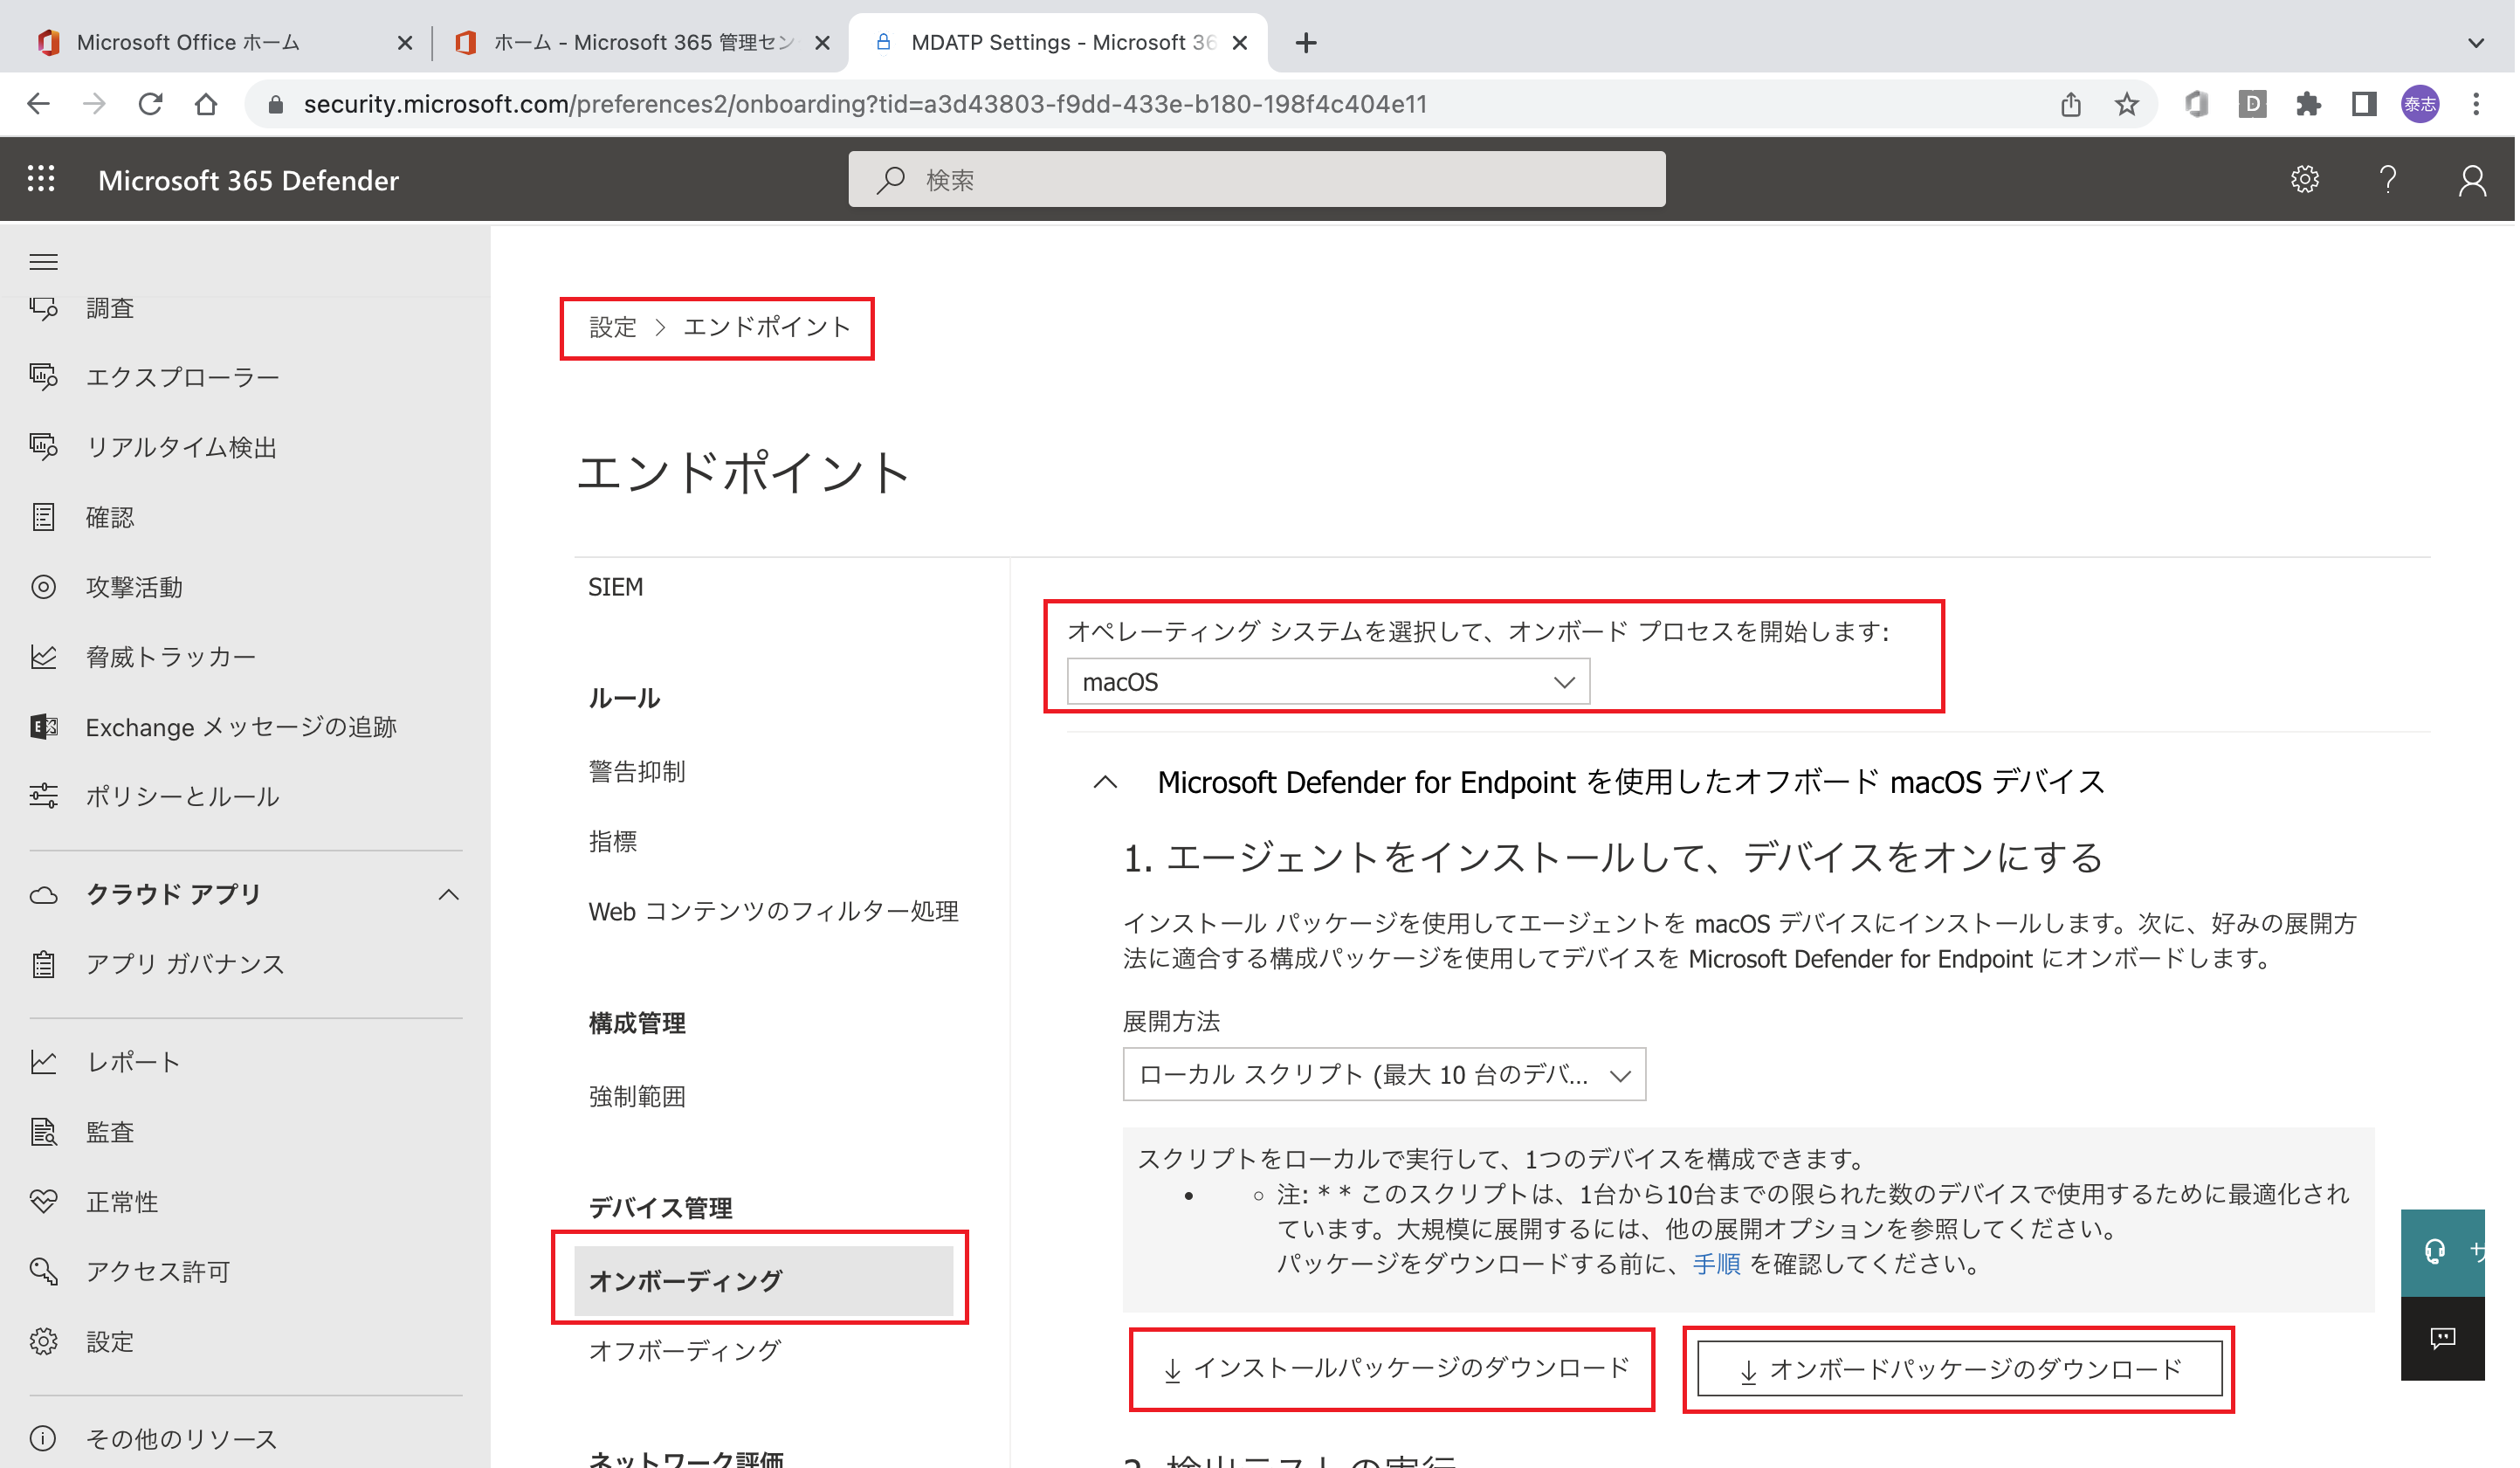Select the MDATP Settings browser tab
Viewport: 2520px width, 1468px height.
1060,43
